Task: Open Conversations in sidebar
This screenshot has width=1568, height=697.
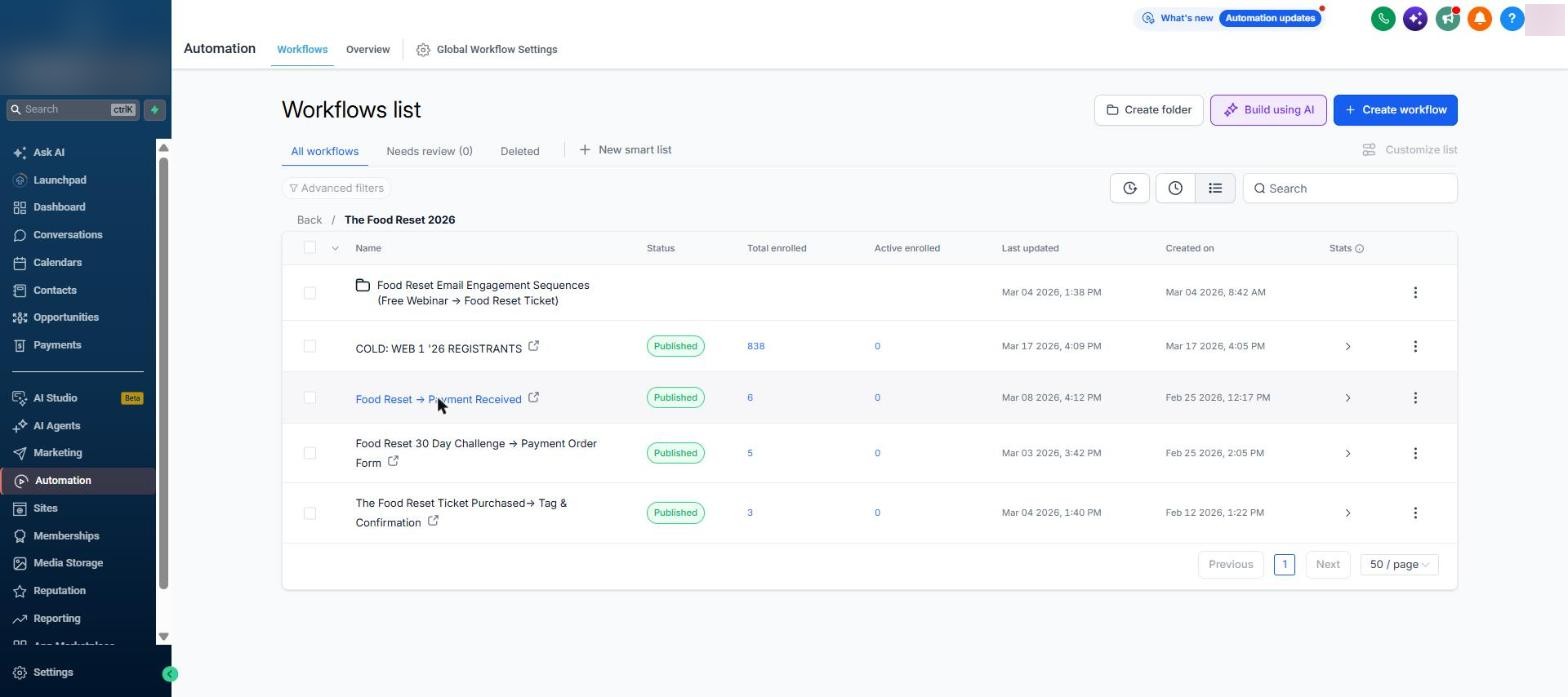Action: click(x=67, y=235)
